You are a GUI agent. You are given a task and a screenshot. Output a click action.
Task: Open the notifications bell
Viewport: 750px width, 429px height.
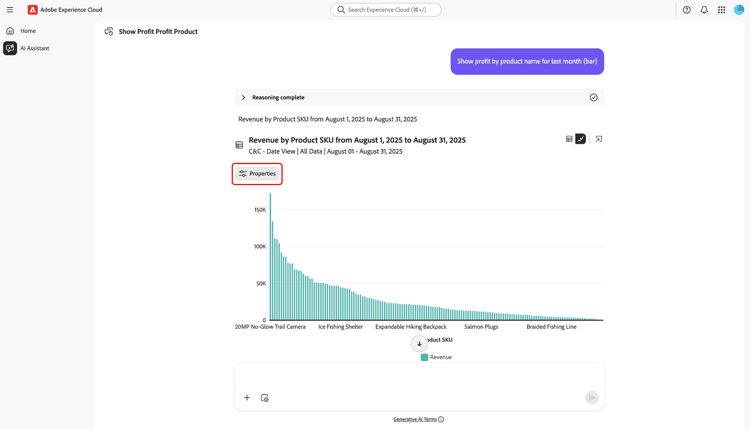coord(704,10)
